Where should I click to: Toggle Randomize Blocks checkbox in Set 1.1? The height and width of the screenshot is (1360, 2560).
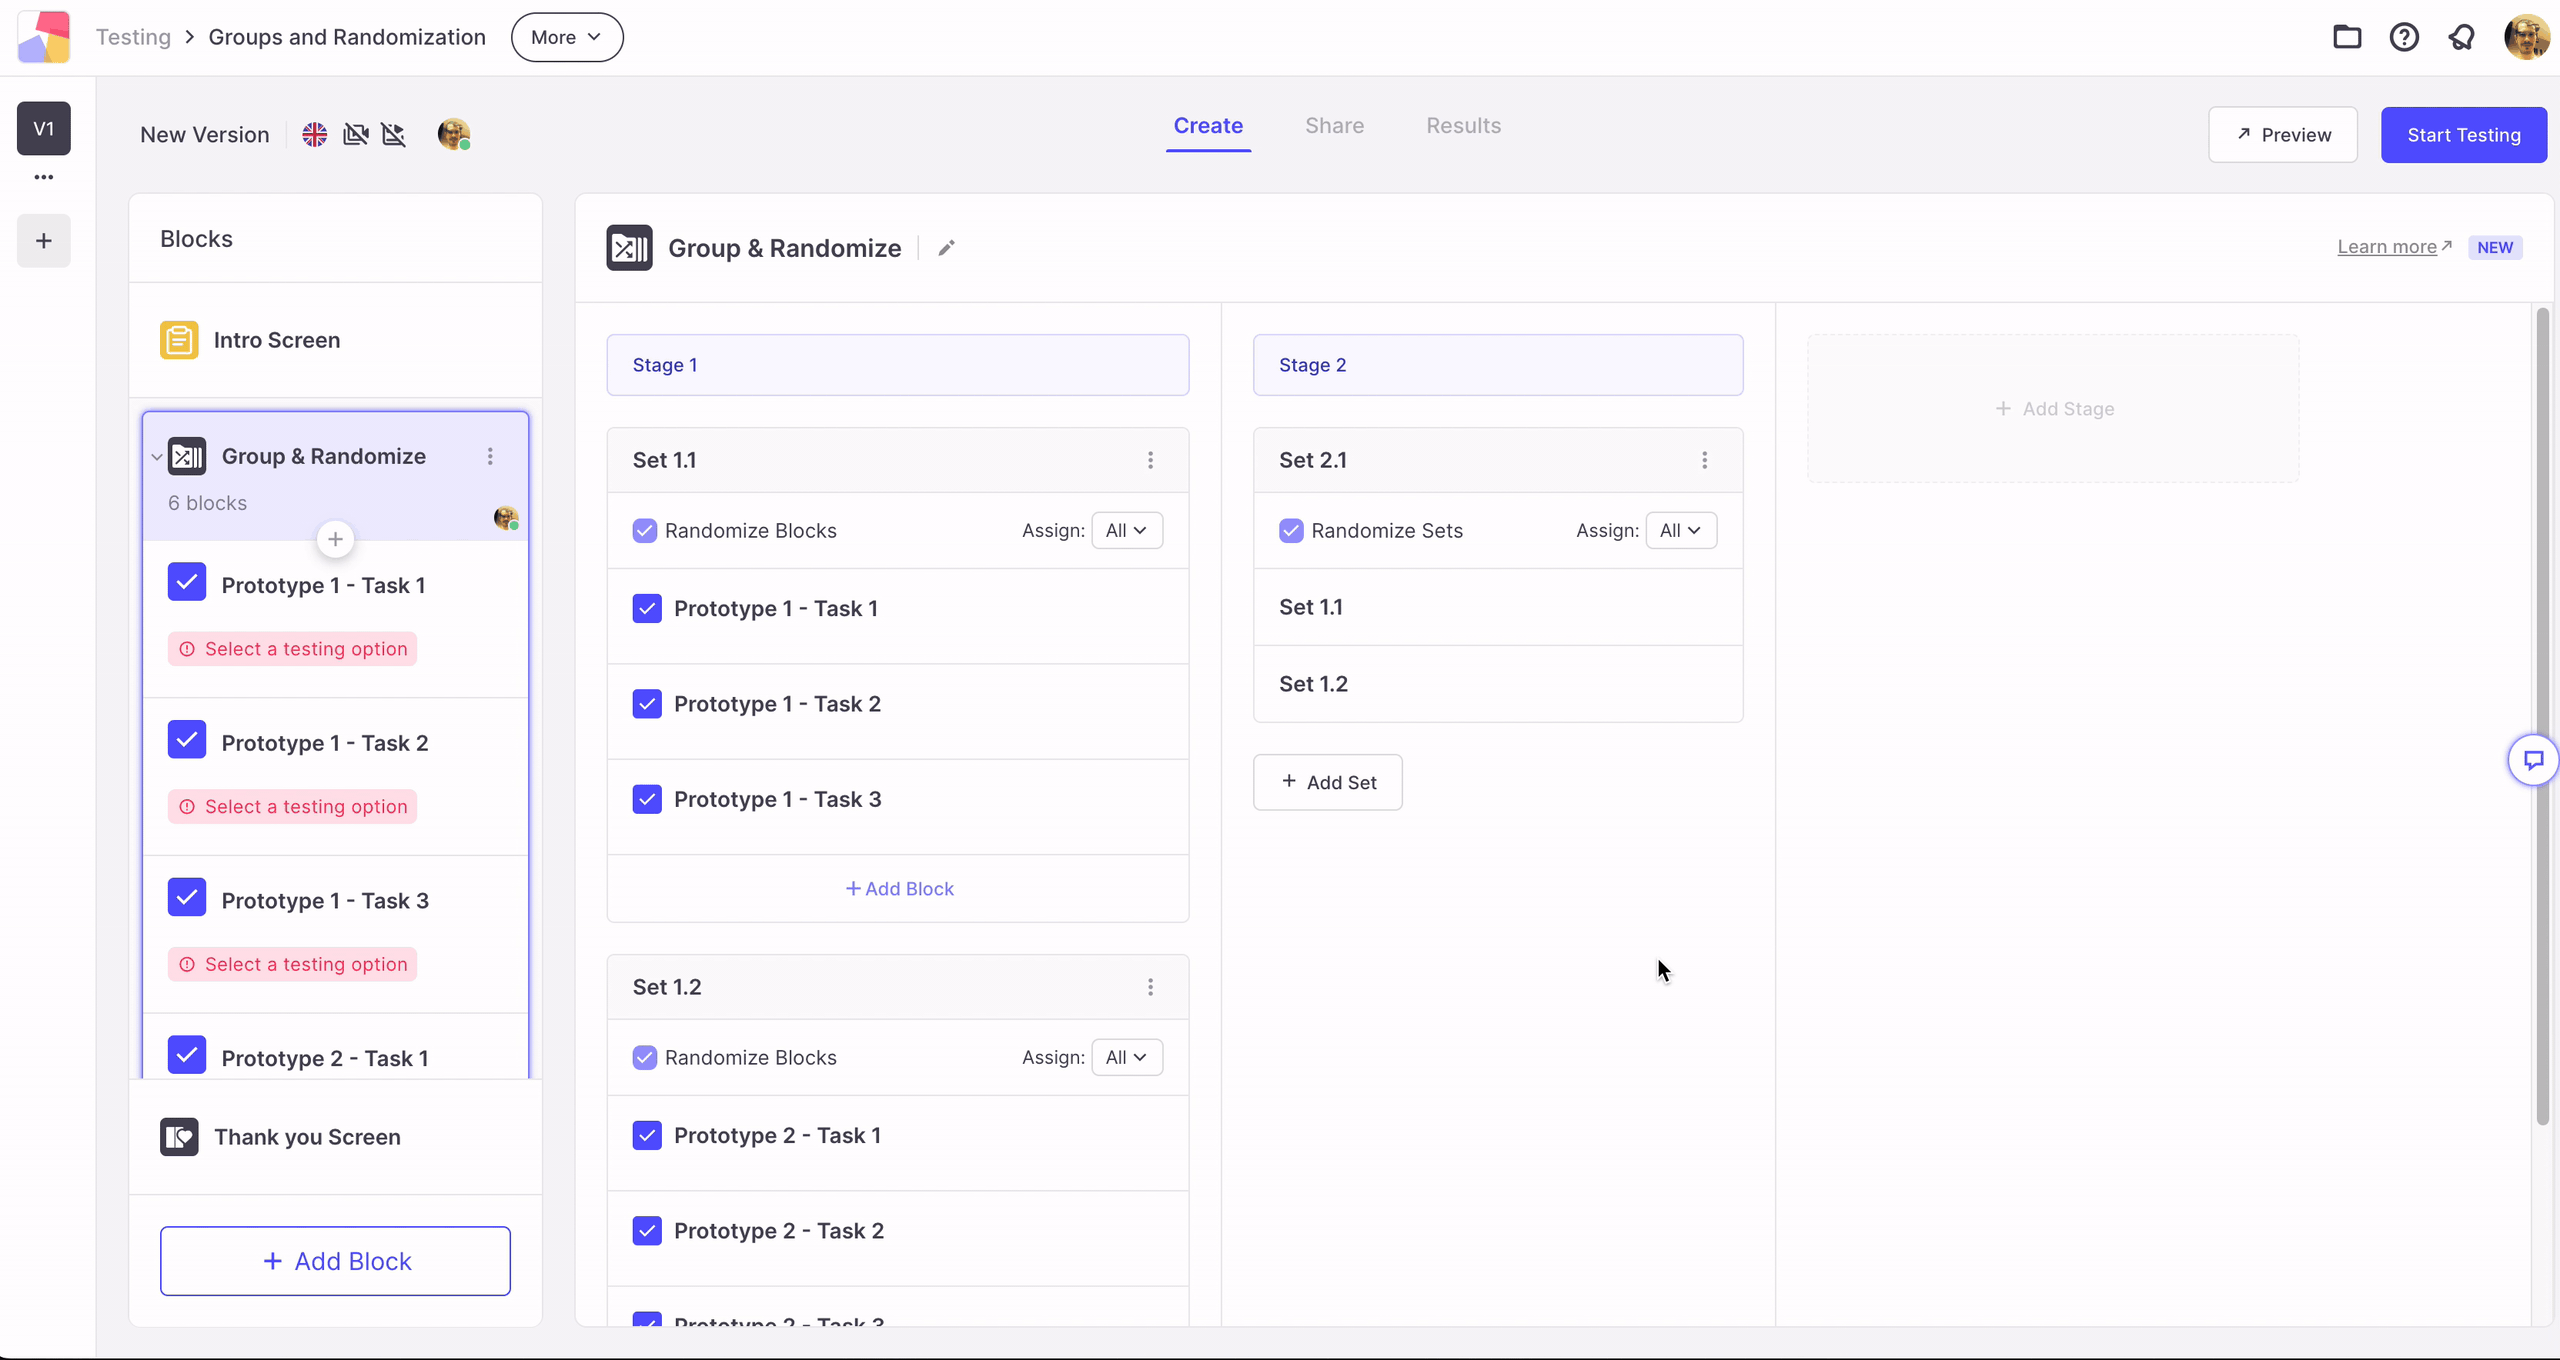(645, 531)
